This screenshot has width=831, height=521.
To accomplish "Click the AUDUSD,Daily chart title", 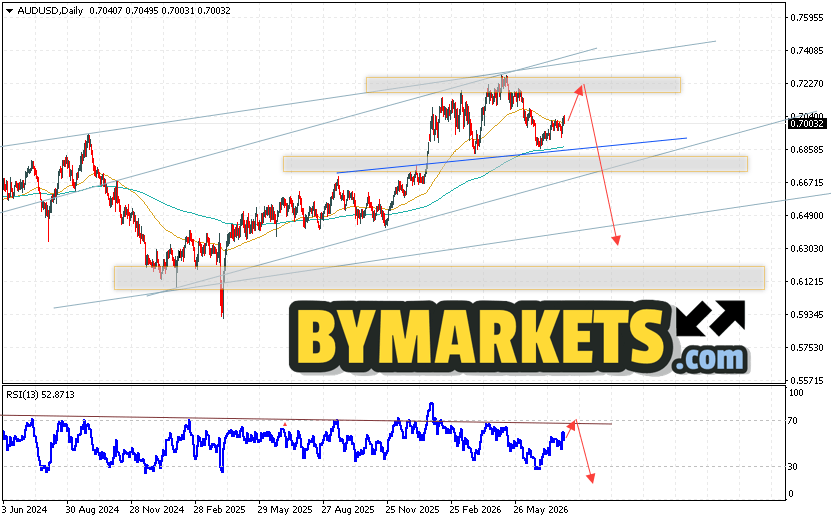I will (x=50, y=11).
